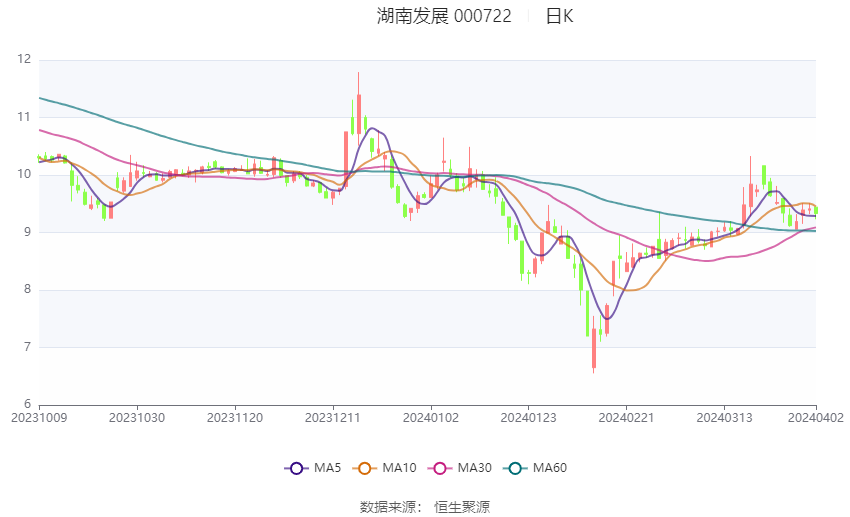Hide the MA30 line via its label
The image size is (850, 517).
point(475,468)
